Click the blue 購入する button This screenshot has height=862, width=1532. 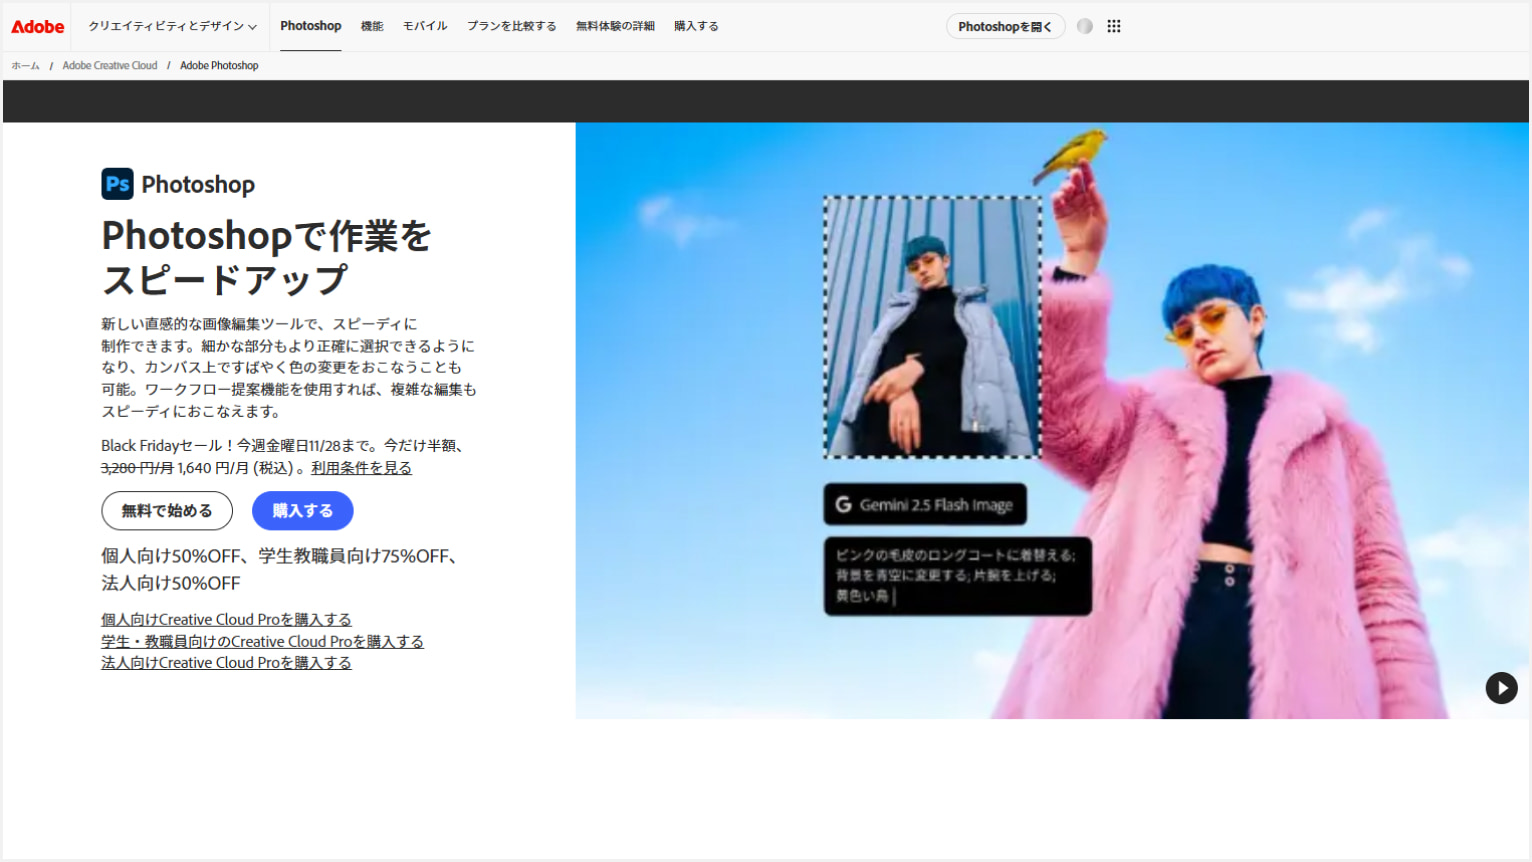click(302, 510)
